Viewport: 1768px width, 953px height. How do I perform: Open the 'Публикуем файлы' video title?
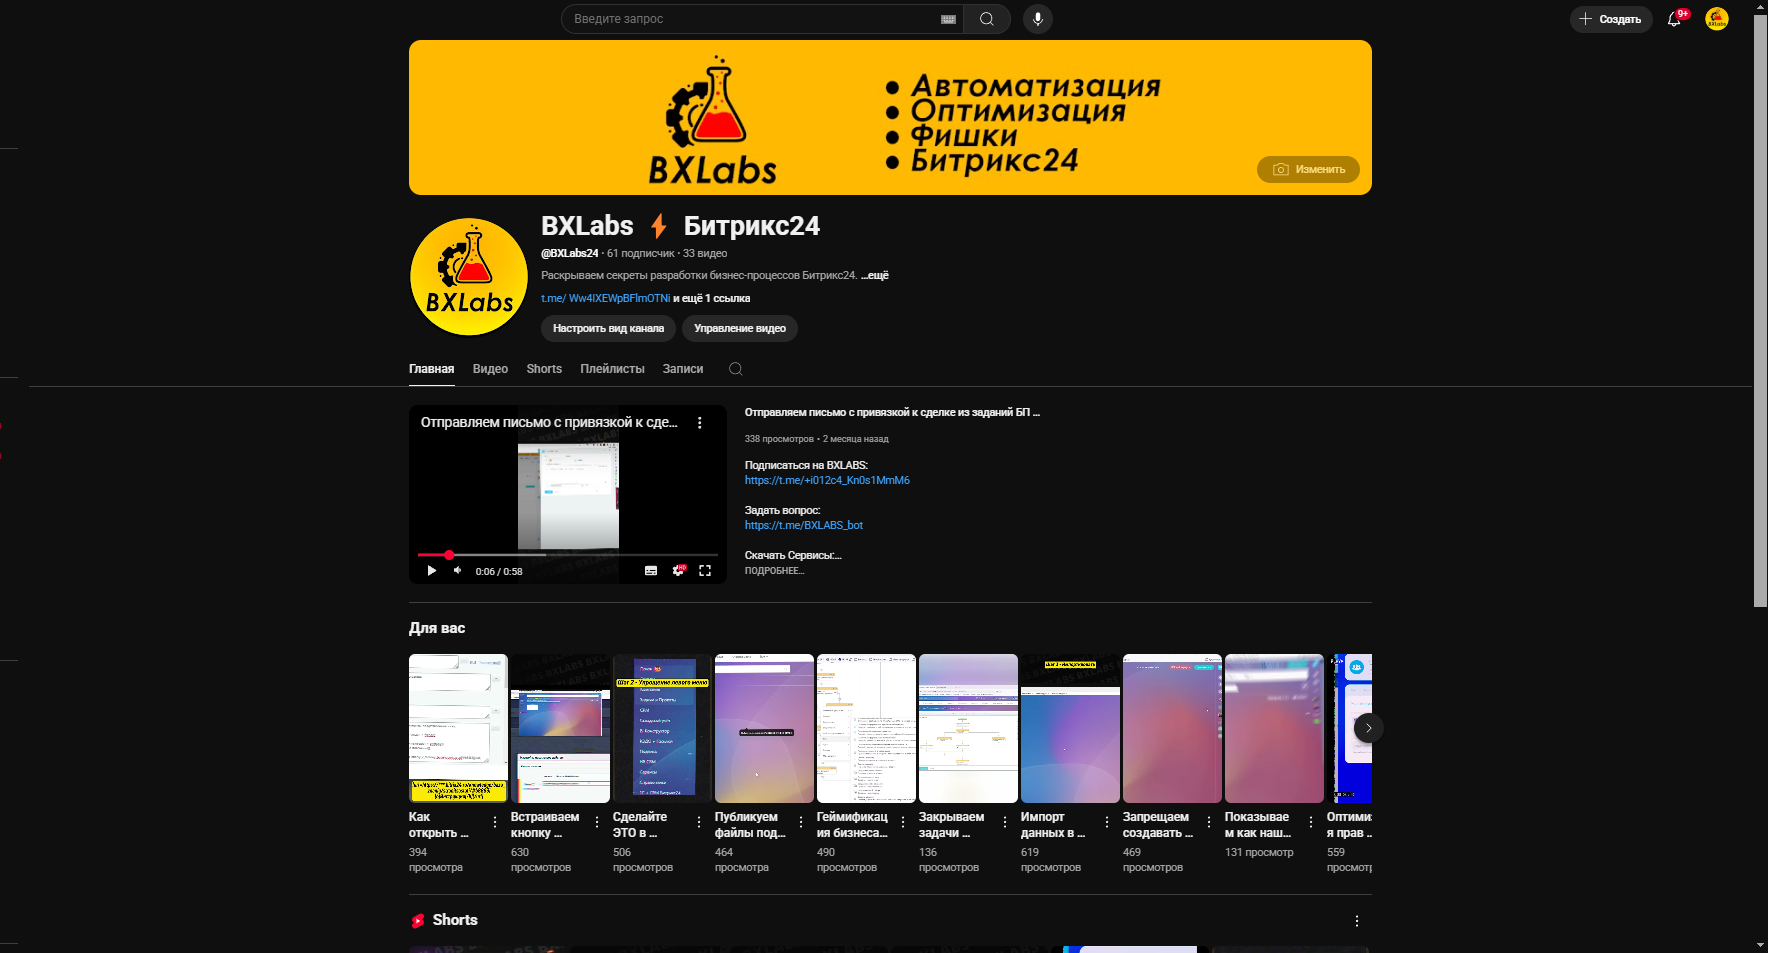click(x=750, y=825)
